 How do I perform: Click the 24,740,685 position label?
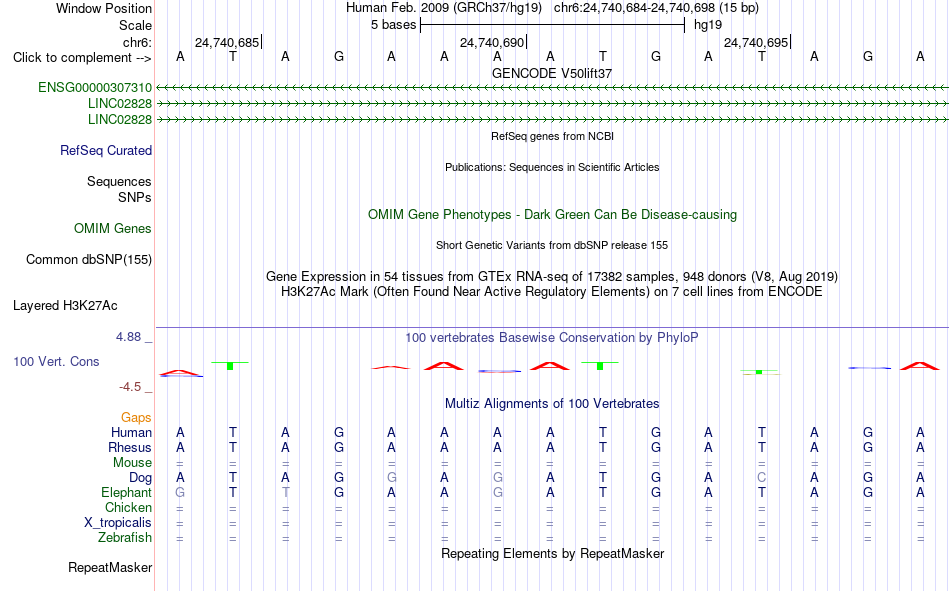tap(227, 42)
